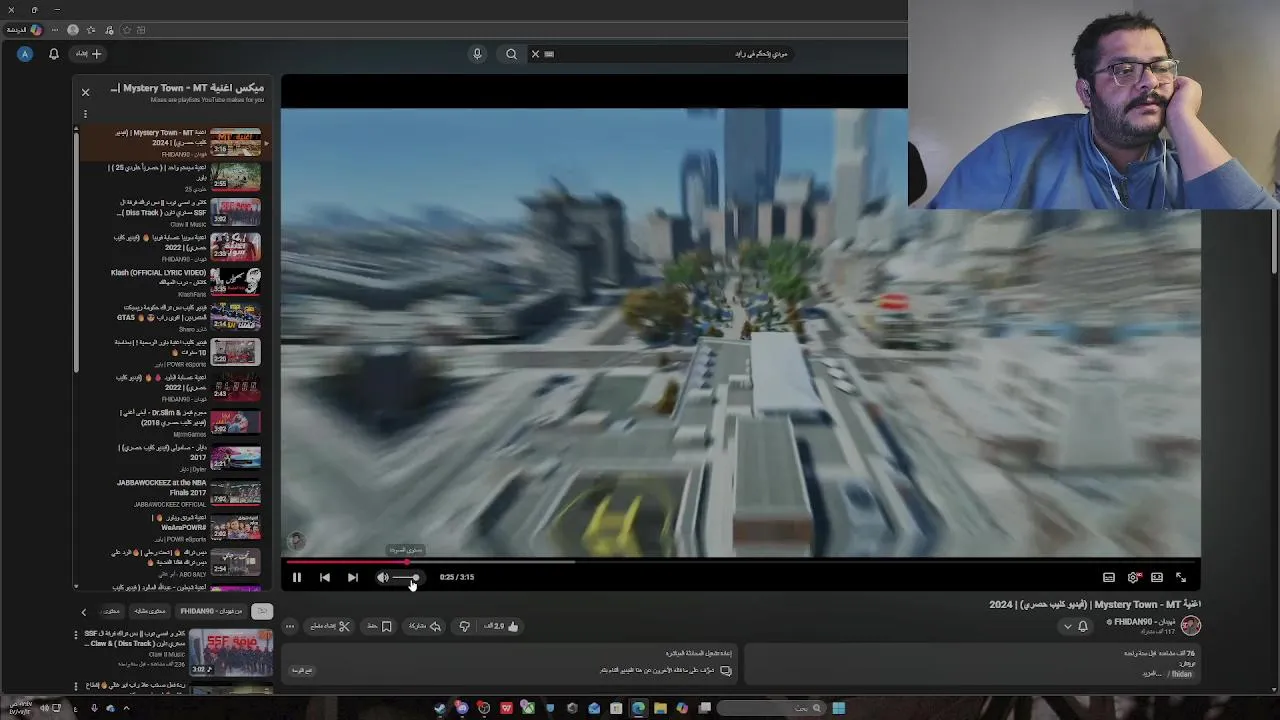Screen dimensions: 1280x720
Task: Open the Create button with plus sign
Action: tap(90, 54)
